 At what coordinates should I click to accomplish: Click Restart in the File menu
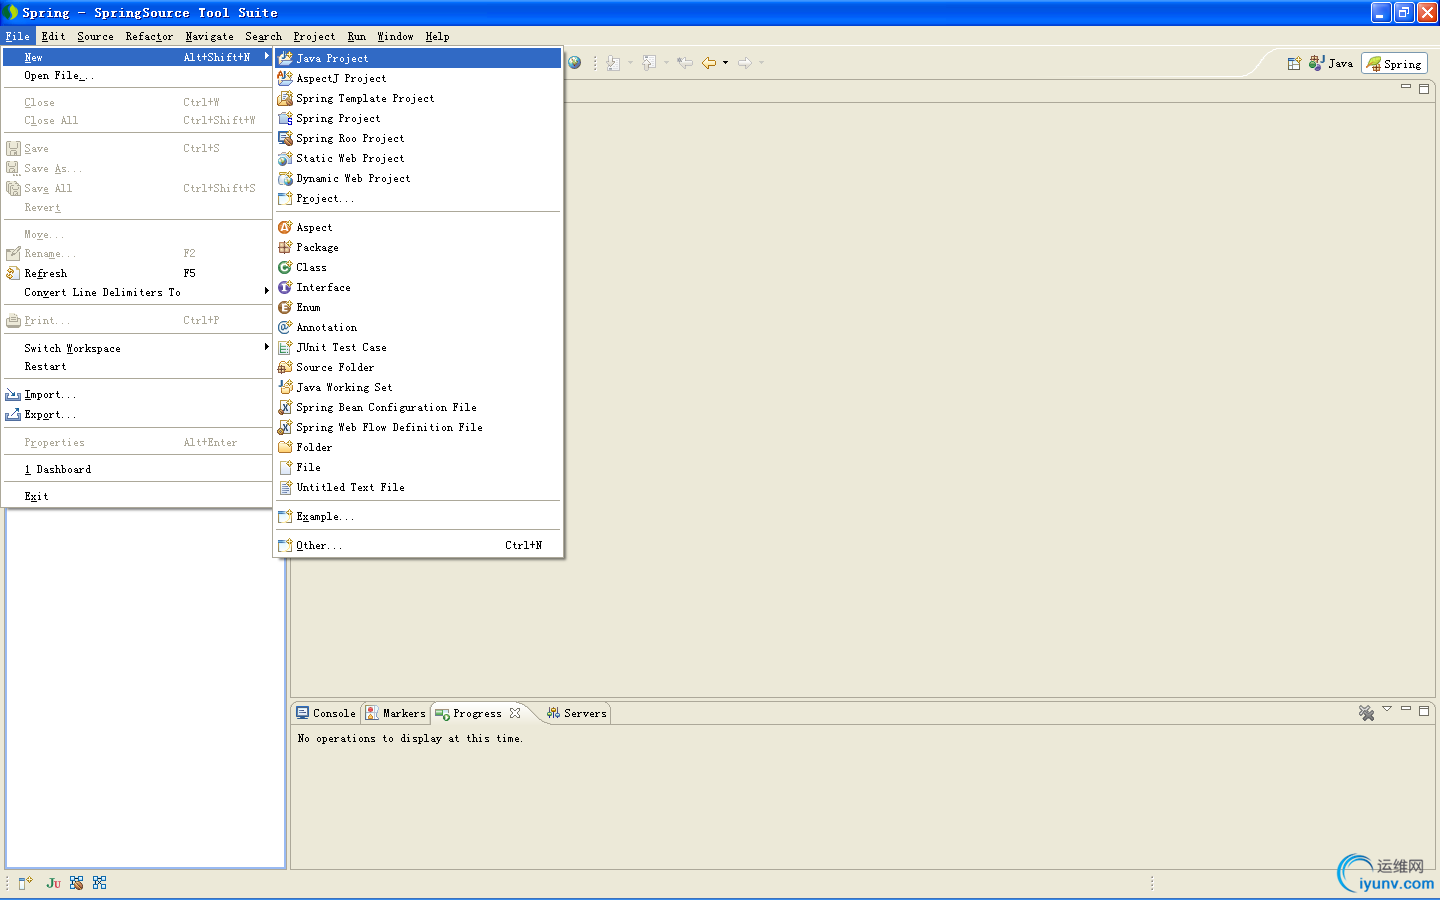coord(138,366)
